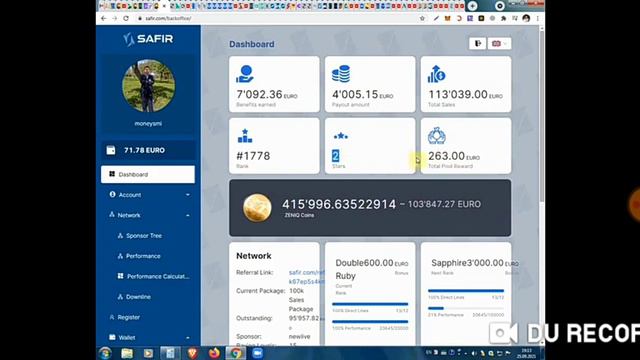The height and width of the screenshot is (360, 640).
Task: Click the Performance Calculator grid icon
Action: coord(120,276)
